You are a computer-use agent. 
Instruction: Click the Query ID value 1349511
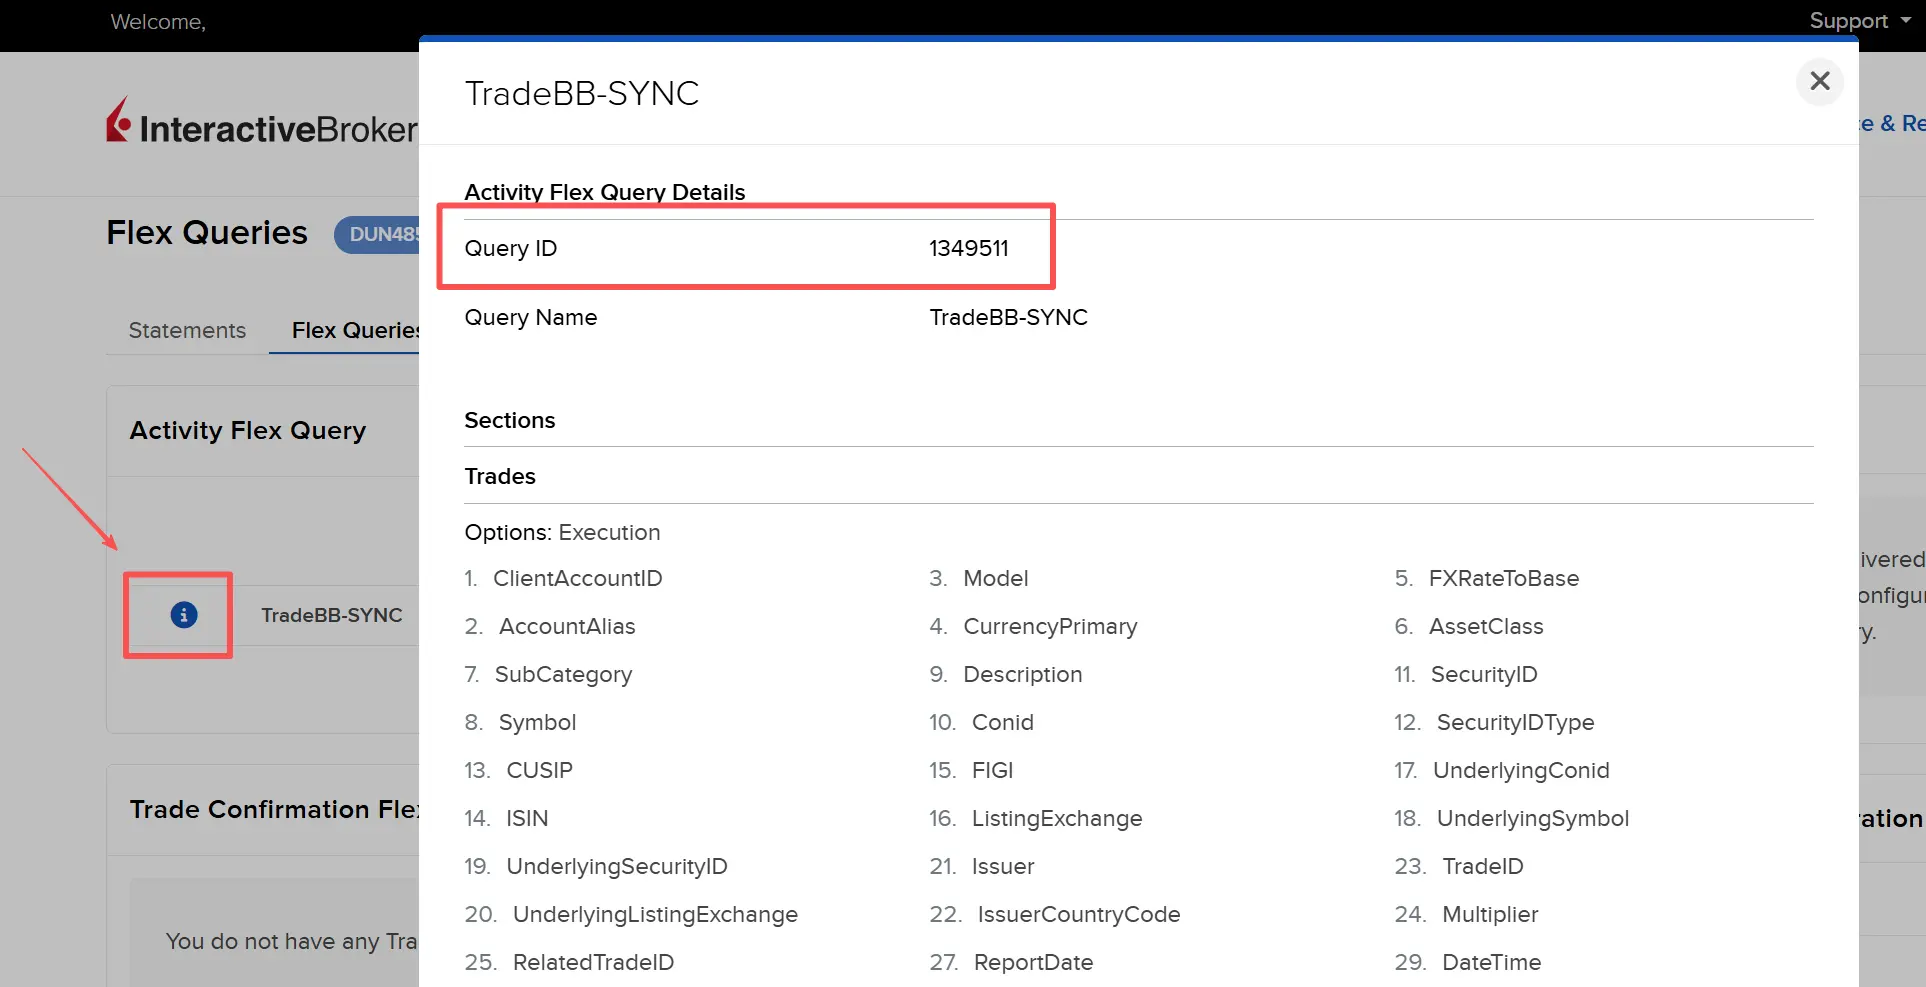[x=968, y=248]
